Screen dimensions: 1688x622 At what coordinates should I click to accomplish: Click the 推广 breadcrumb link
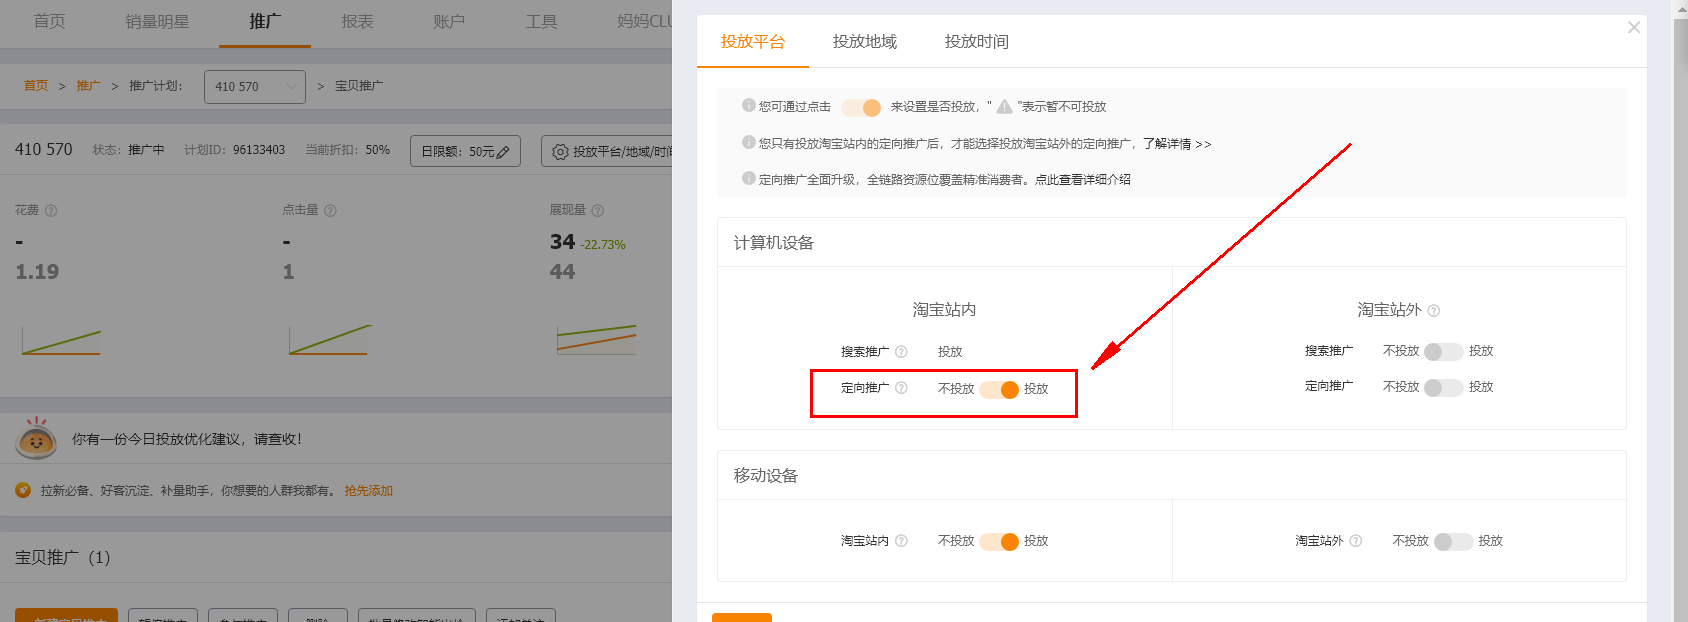point(88,86)
